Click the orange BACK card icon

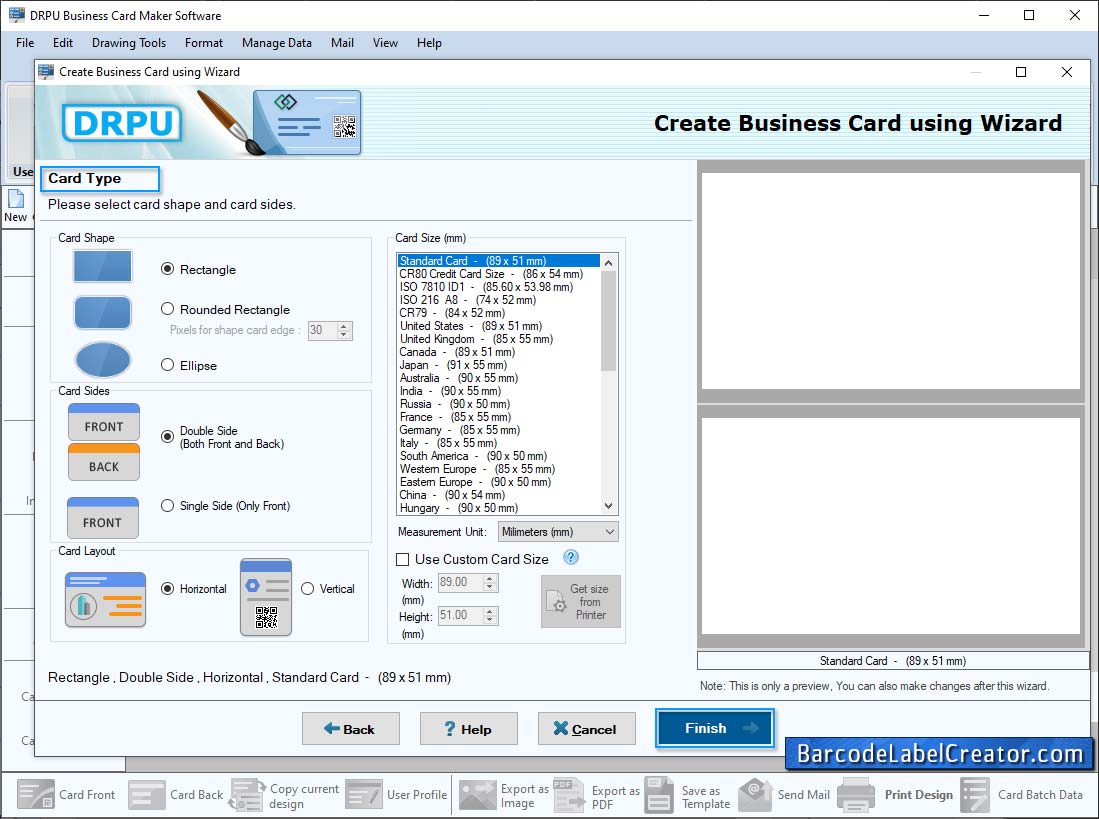coord(104,462)
